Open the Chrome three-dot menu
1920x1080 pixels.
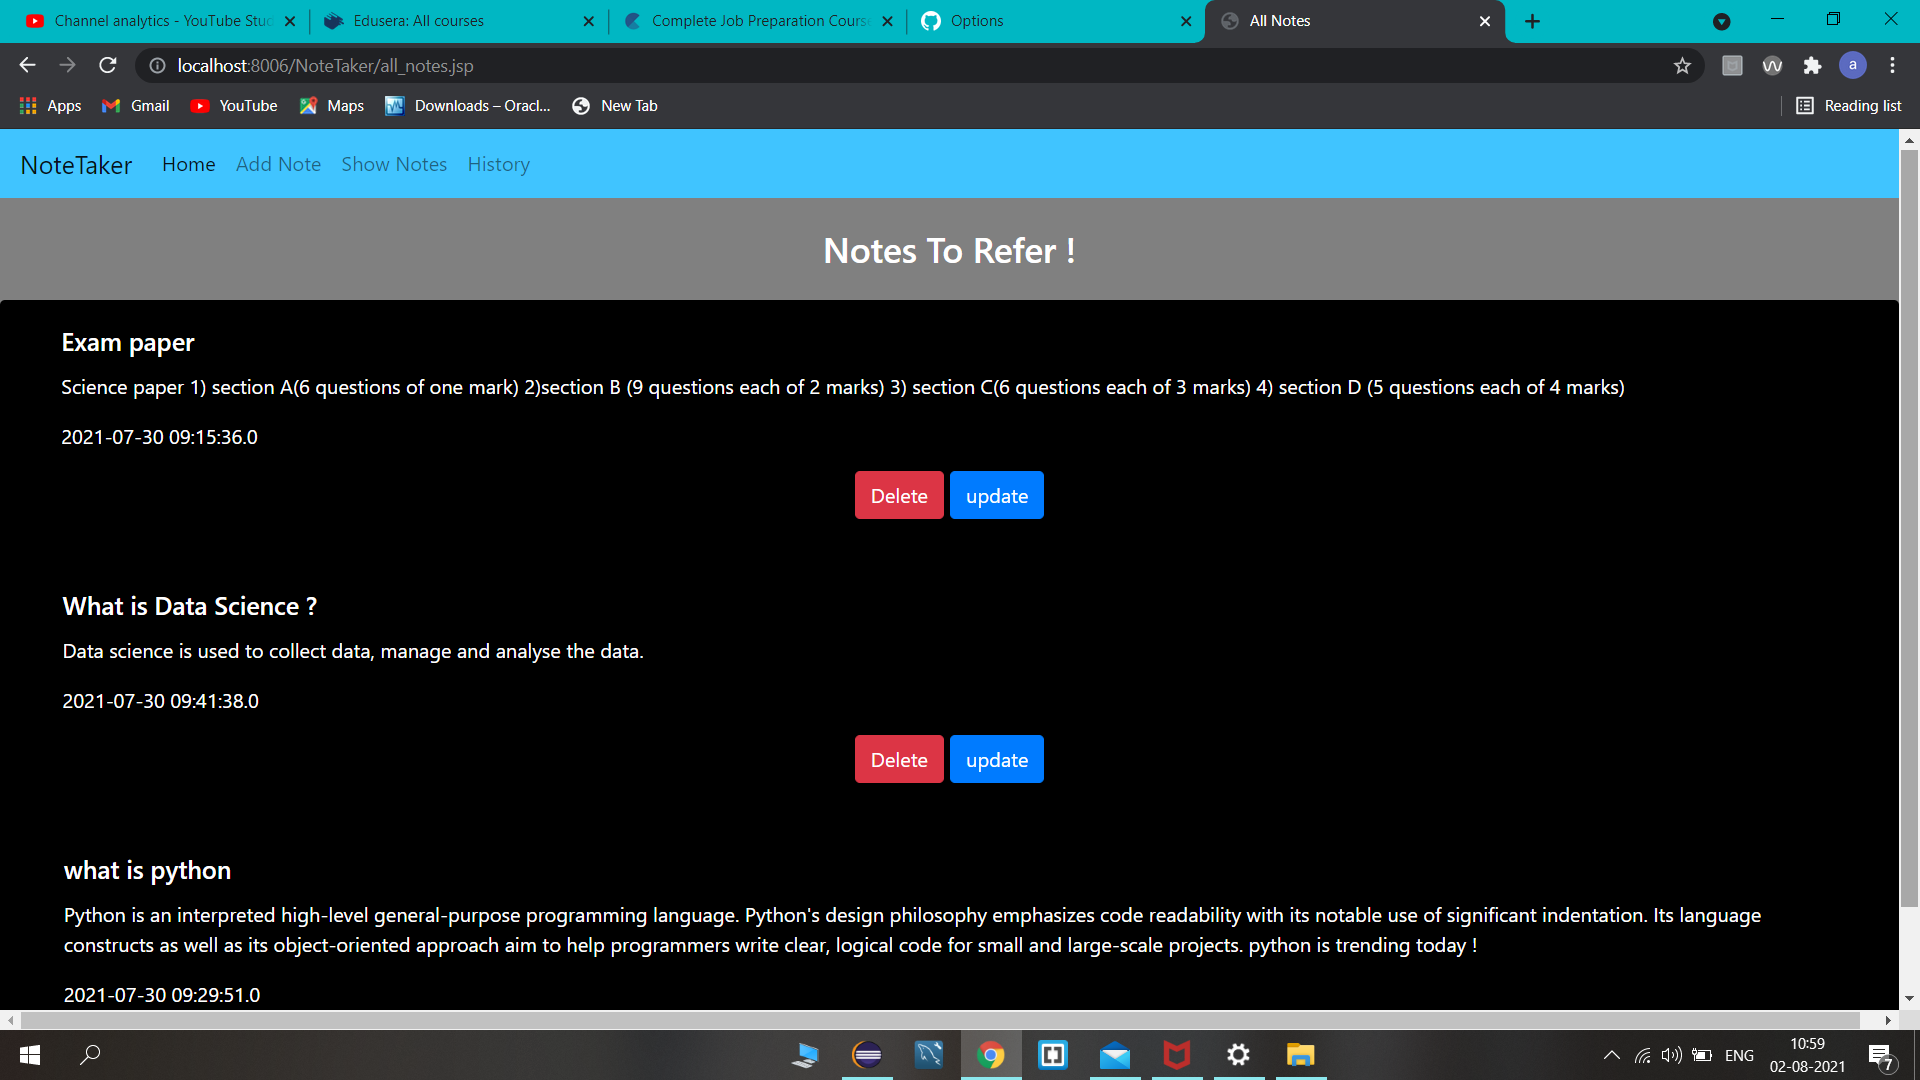[1892, 65]
